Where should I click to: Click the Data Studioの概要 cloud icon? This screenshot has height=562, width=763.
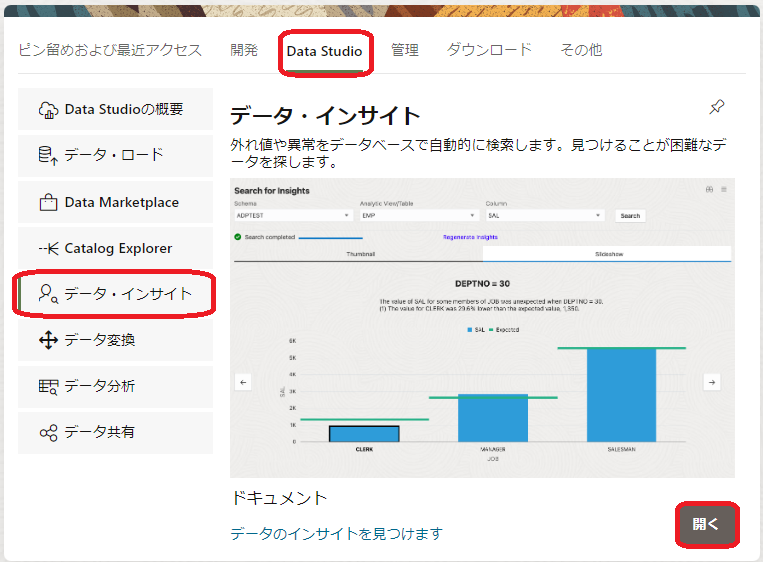pyautogui.click(x=48, y=110)
